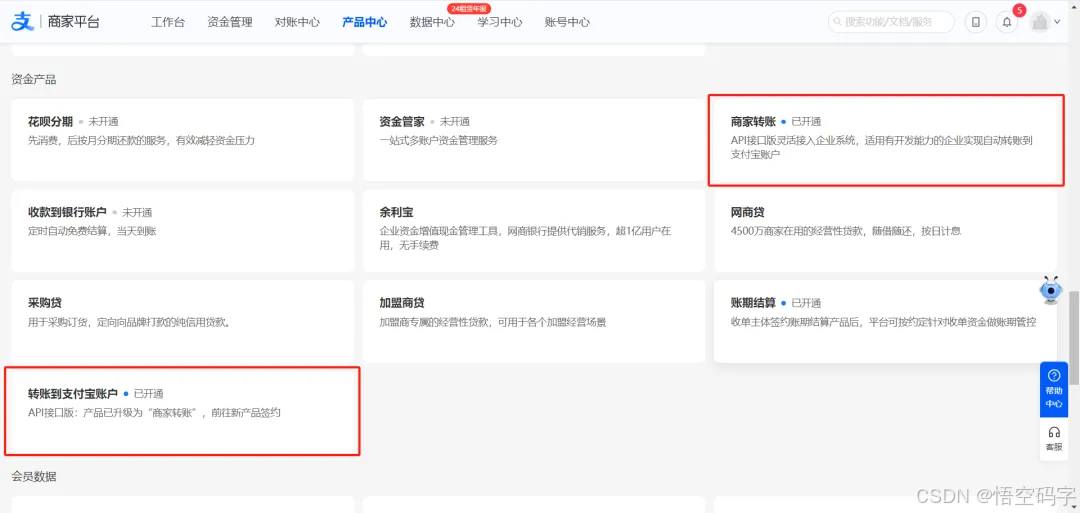Open the 加盟商贷 product card

click(x=534, y=321)
